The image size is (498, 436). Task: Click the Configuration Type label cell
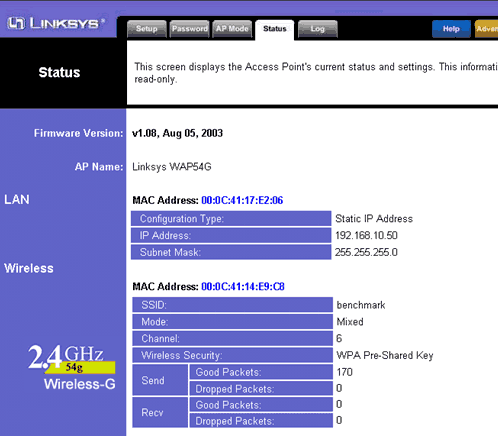click(231, 219)
